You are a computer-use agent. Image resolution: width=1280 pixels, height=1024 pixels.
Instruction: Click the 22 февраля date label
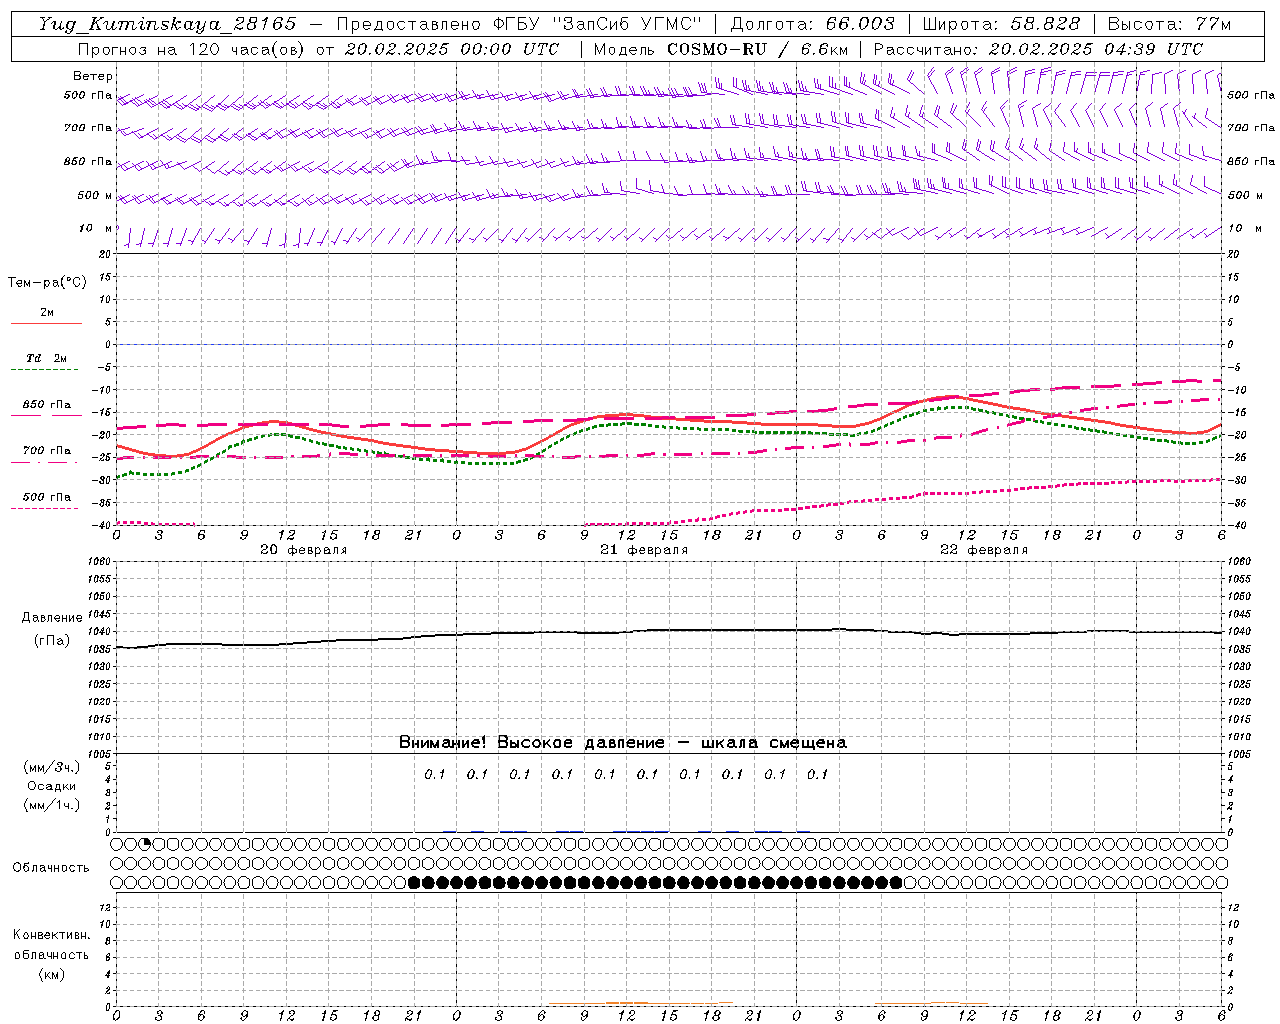pos(984,550)
